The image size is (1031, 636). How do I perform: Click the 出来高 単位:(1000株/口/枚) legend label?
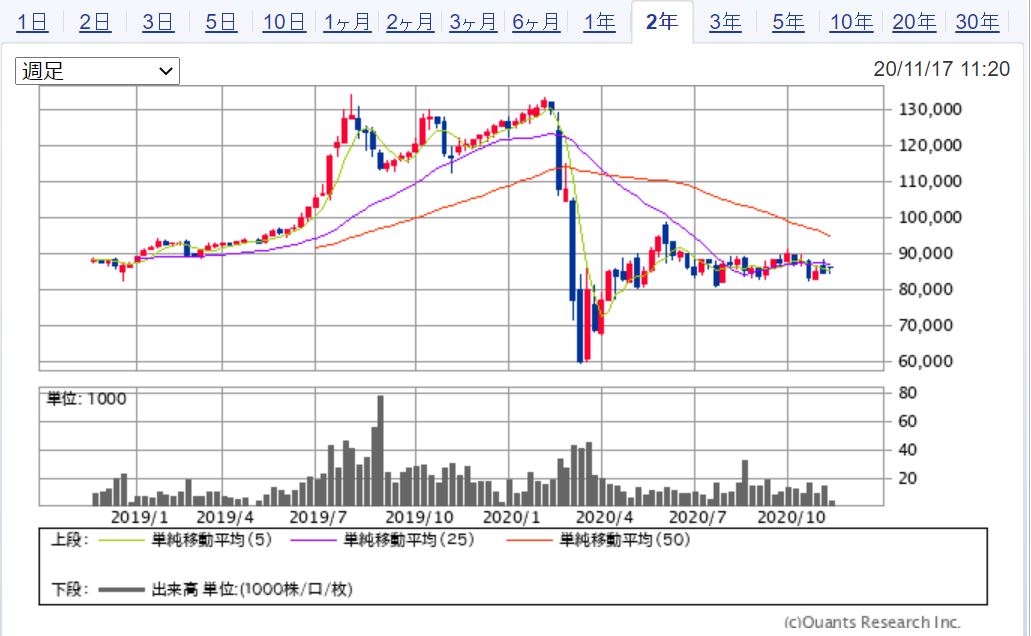tap(252, 589)
